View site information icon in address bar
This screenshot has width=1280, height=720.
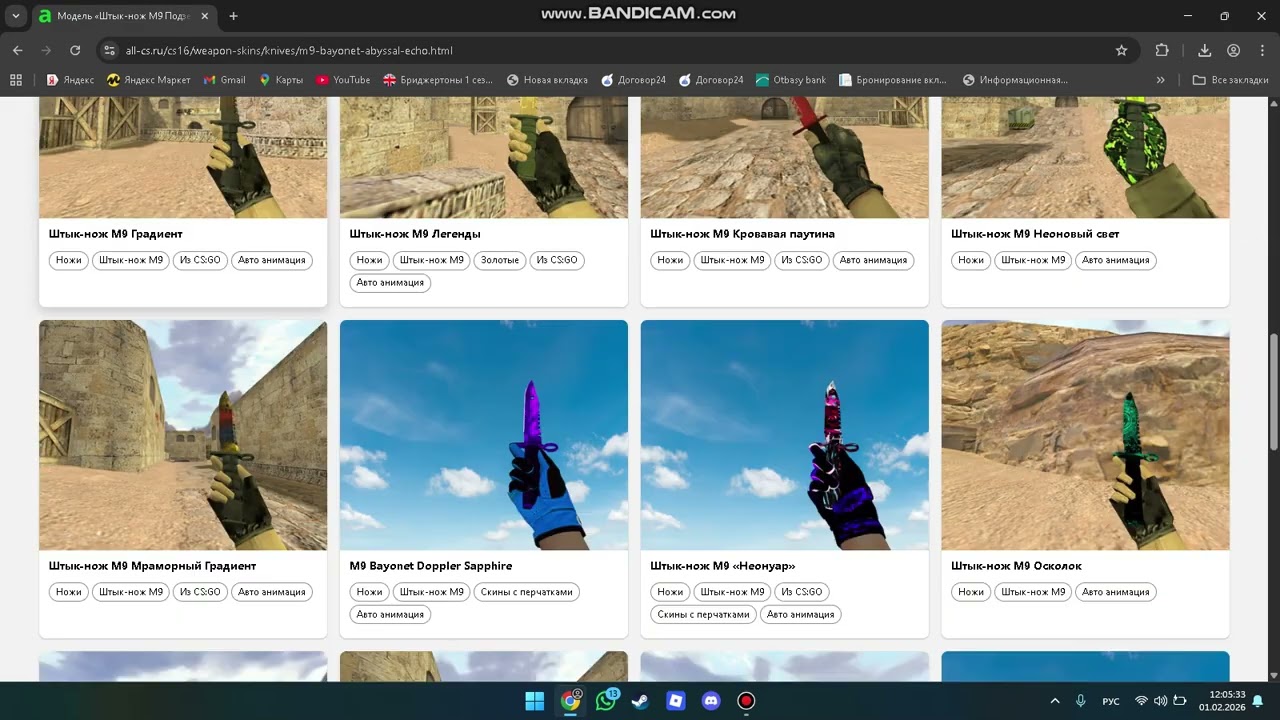tap(109, 50)
